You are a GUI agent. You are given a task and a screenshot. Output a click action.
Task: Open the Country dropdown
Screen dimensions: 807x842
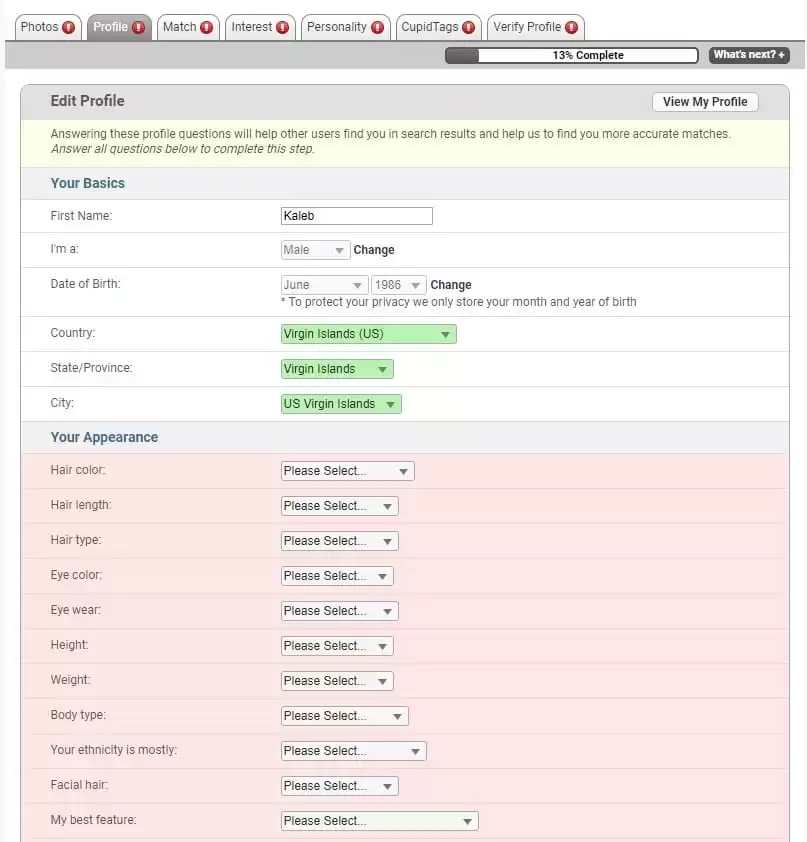click(368, 334)
